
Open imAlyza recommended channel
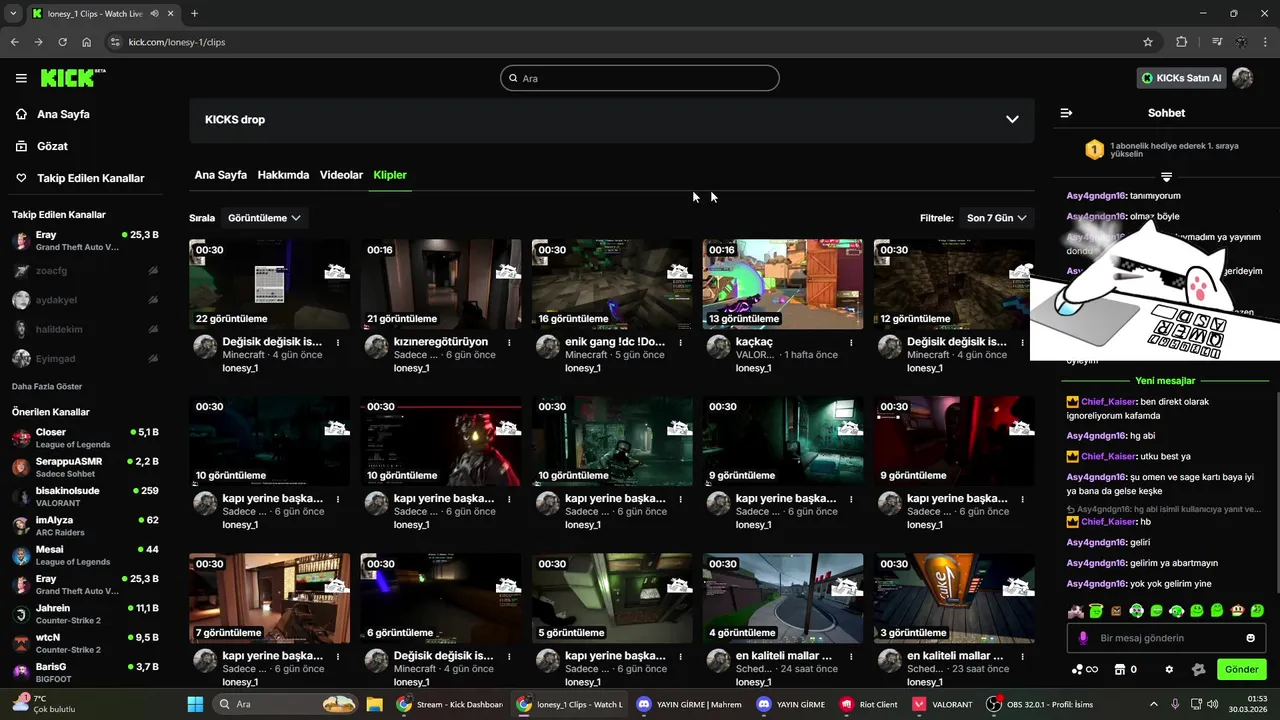point(85,525)
